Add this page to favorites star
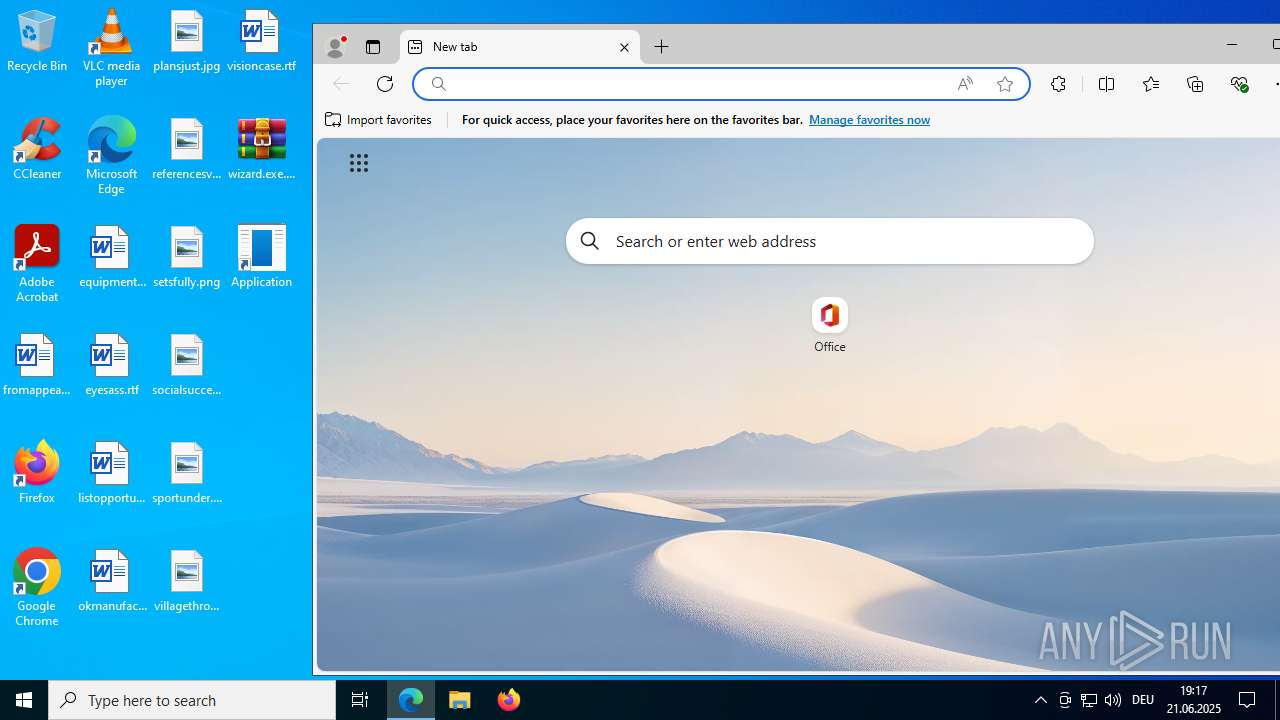 point(1005,84)
